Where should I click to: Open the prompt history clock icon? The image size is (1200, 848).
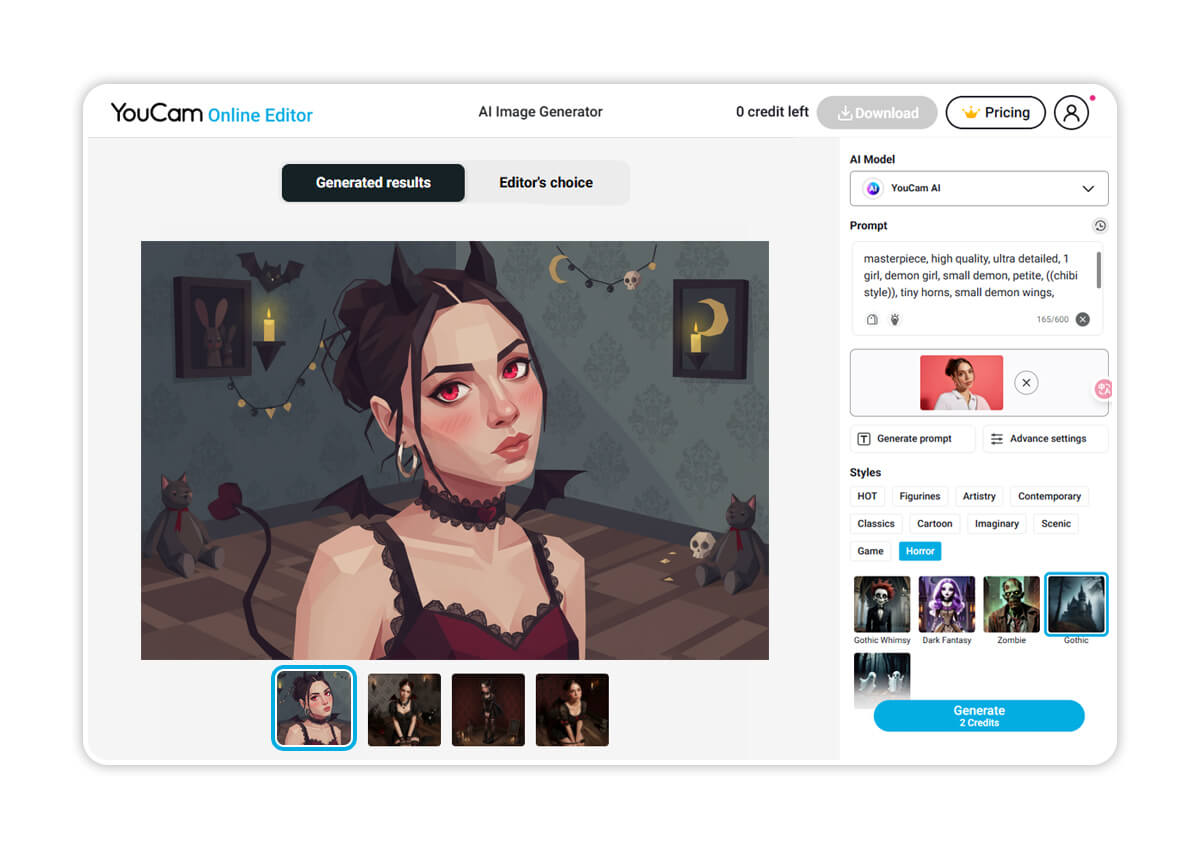(x=1100, y=226)
